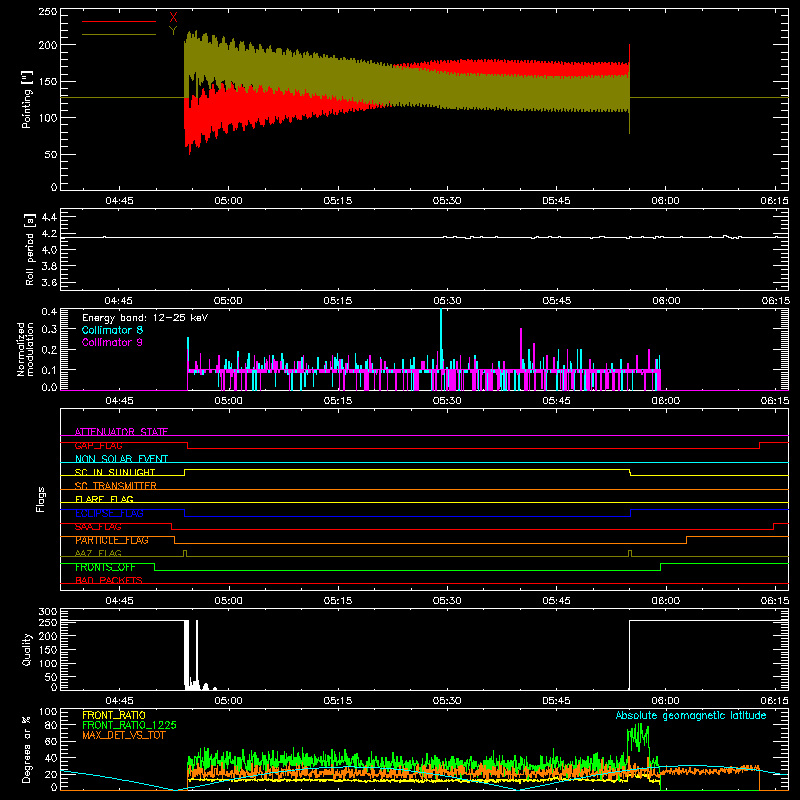The image size is (800, 800).
Task: Click 05:45 time label under modulation plot
Action: coord(556,401)
